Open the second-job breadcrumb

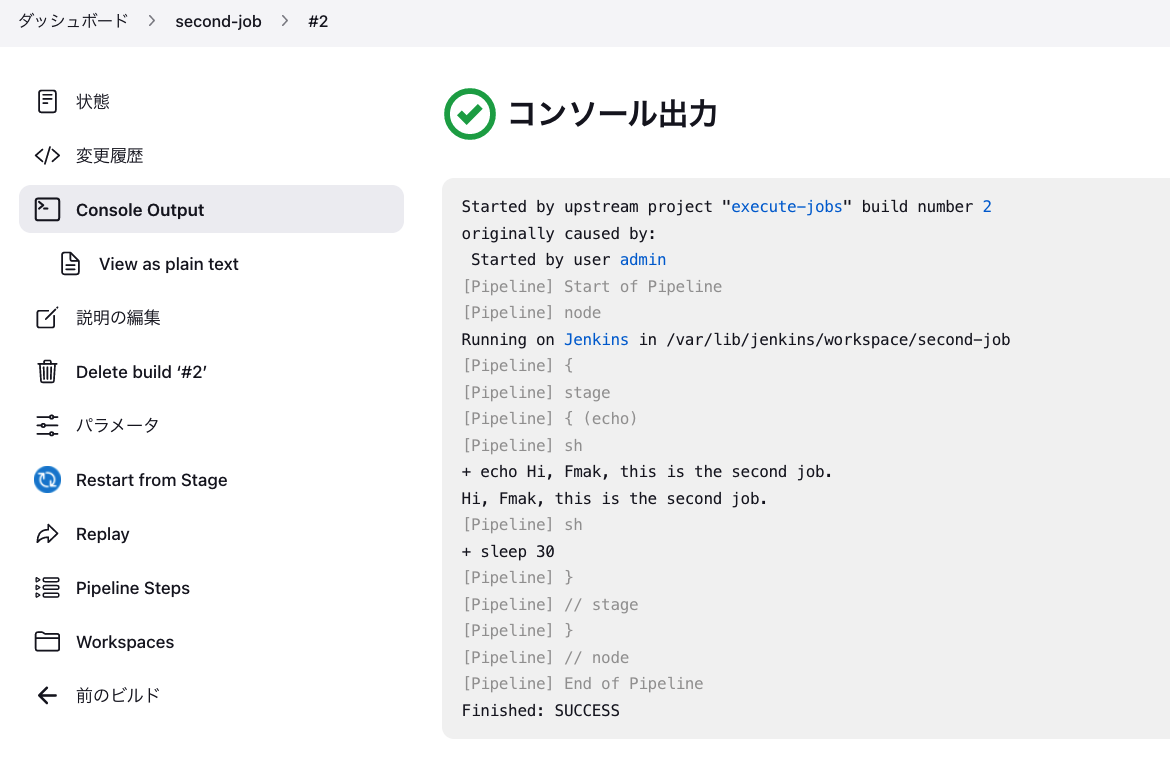click(x=218, y=21)
